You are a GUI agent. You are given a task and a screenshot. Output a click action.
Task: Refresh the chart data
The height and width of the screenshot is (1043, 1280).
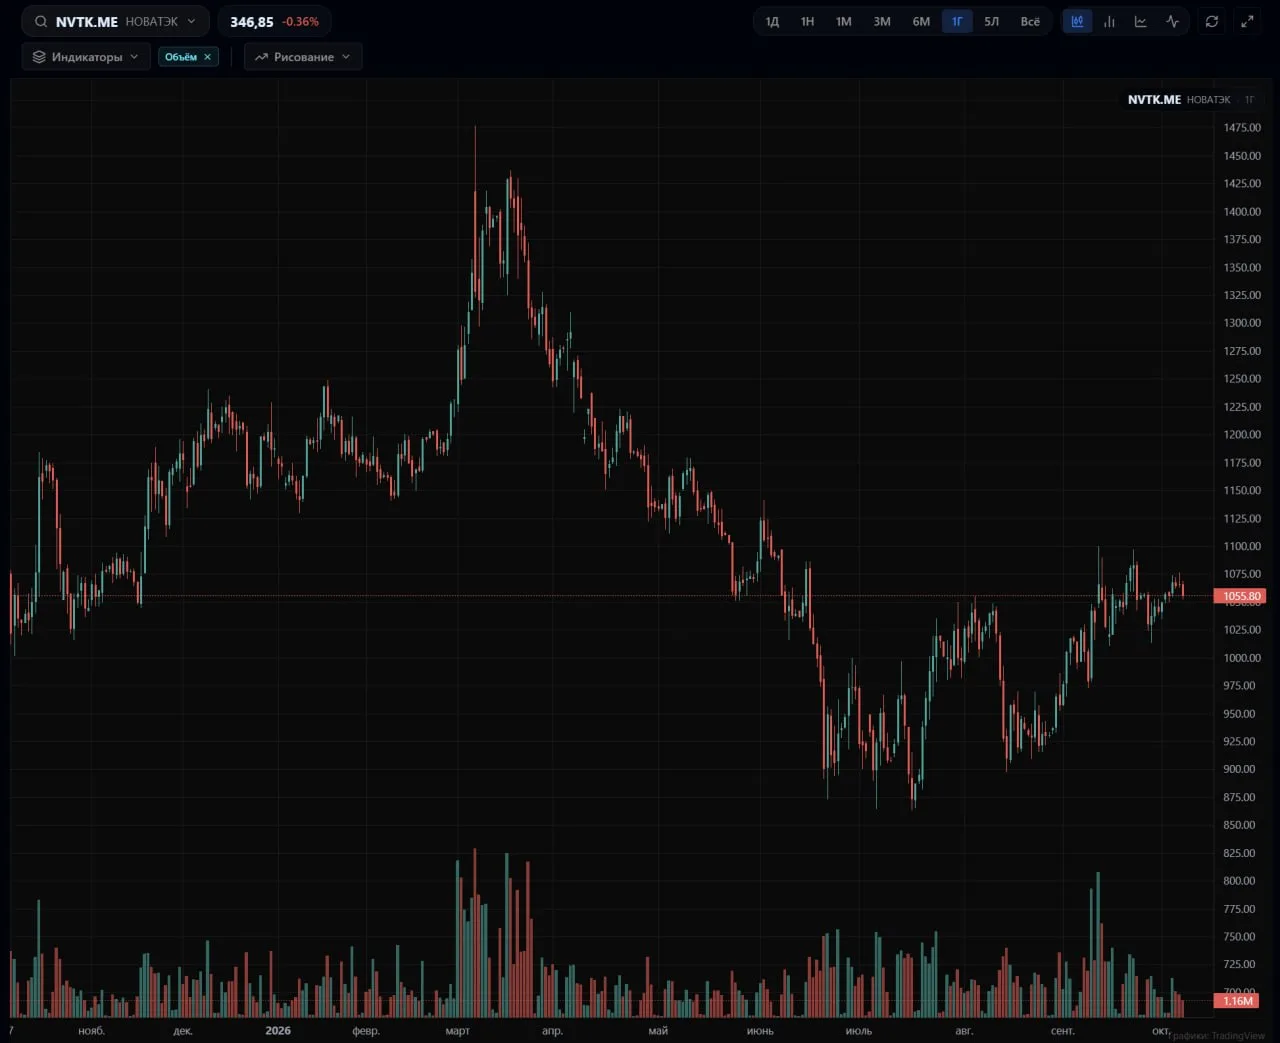click(1212, 21)
